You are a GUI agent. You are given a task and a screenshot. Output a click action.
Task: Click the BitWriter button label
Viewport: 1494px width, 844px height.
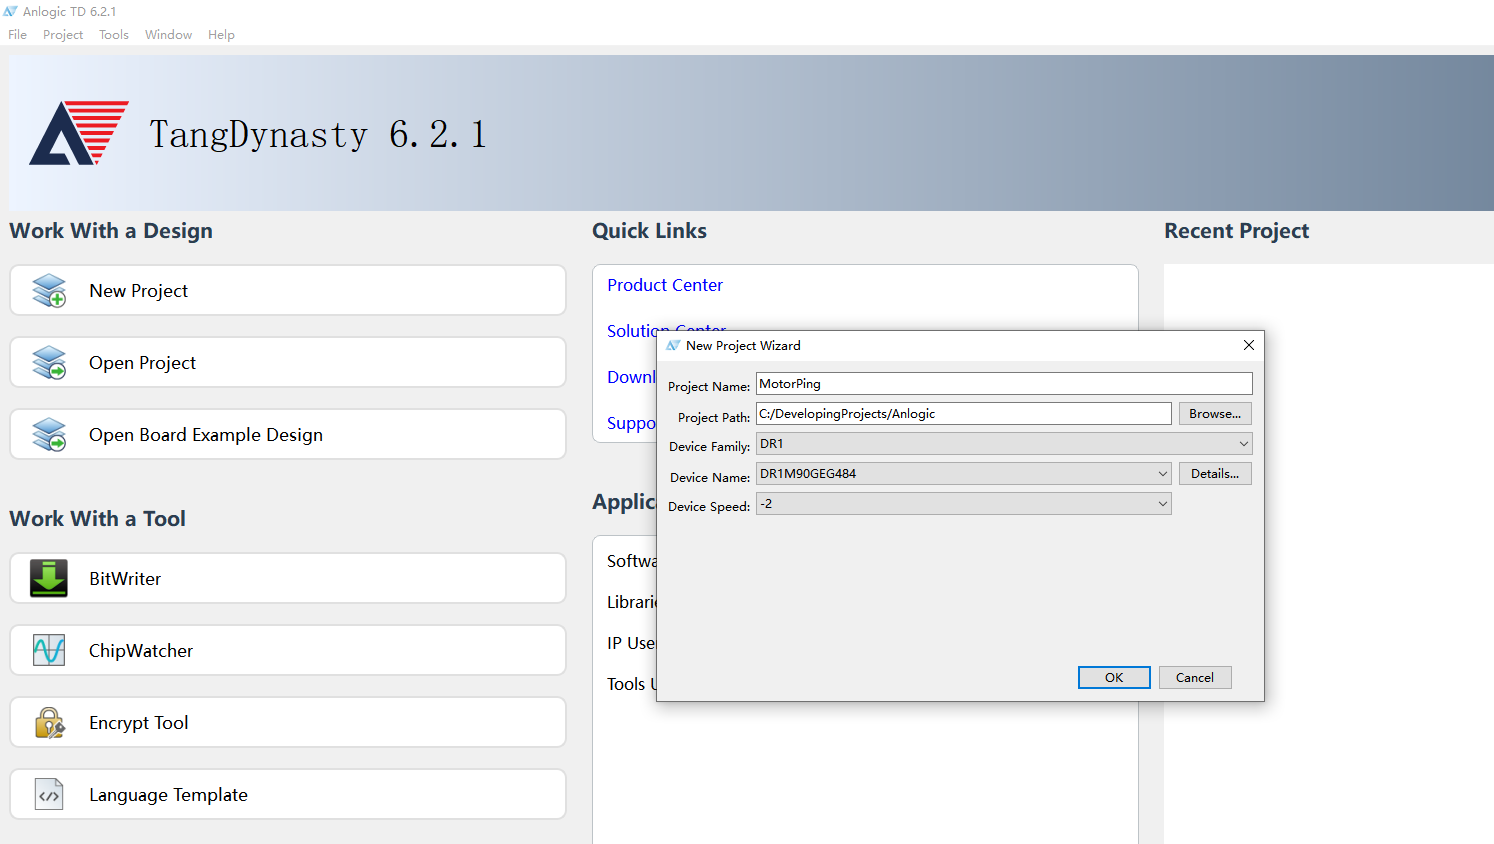point(125,579)
